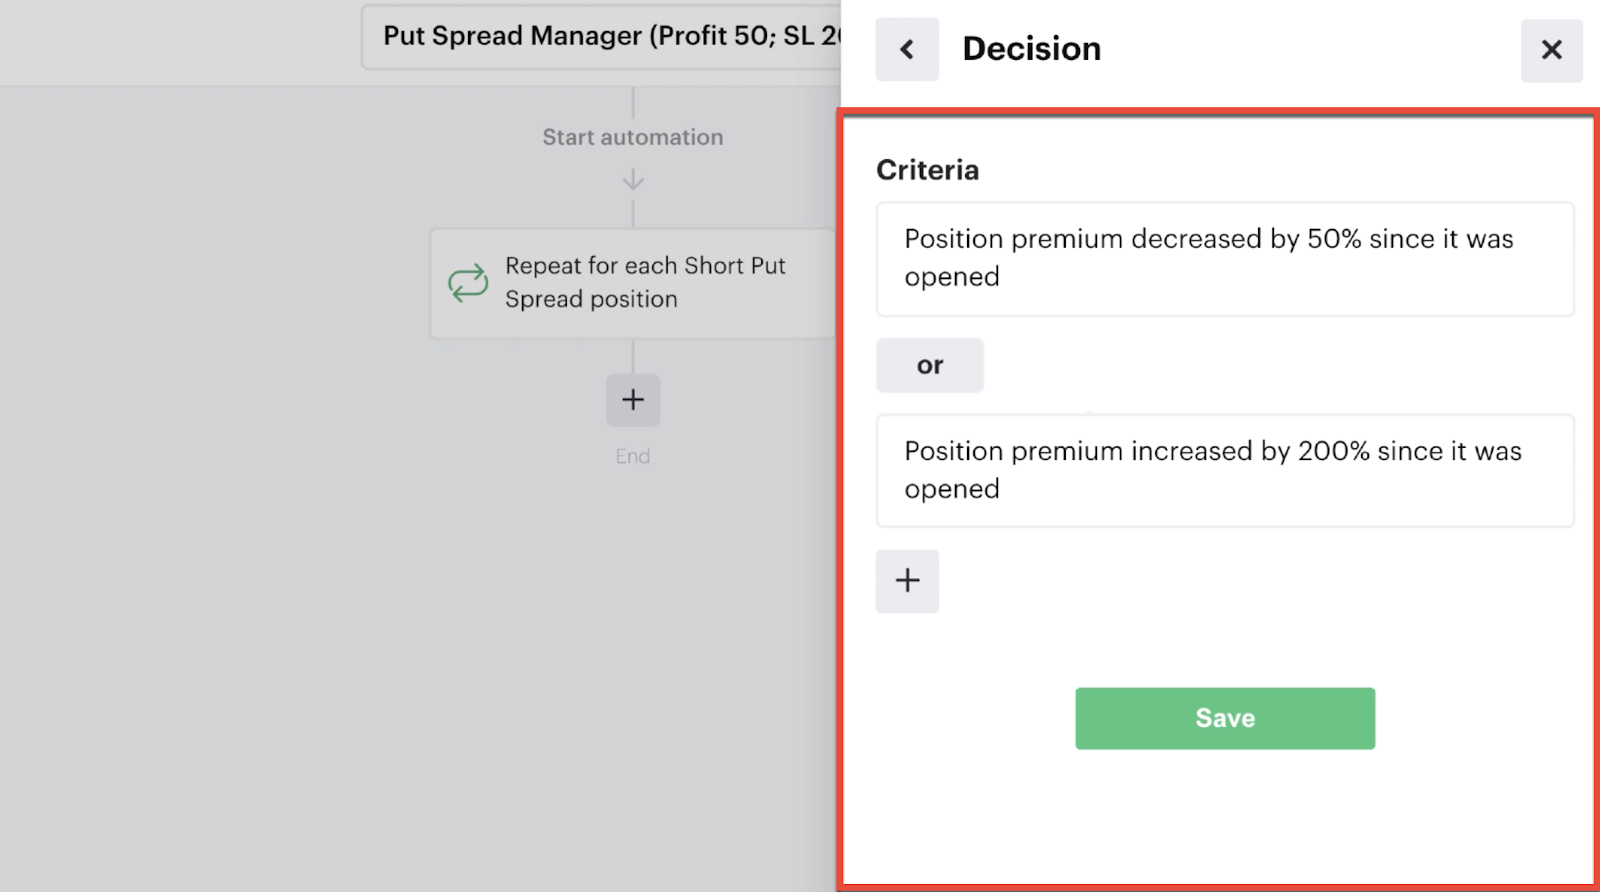
Task: Open the premium decreased by 50% criterion
Action: 1224,259
